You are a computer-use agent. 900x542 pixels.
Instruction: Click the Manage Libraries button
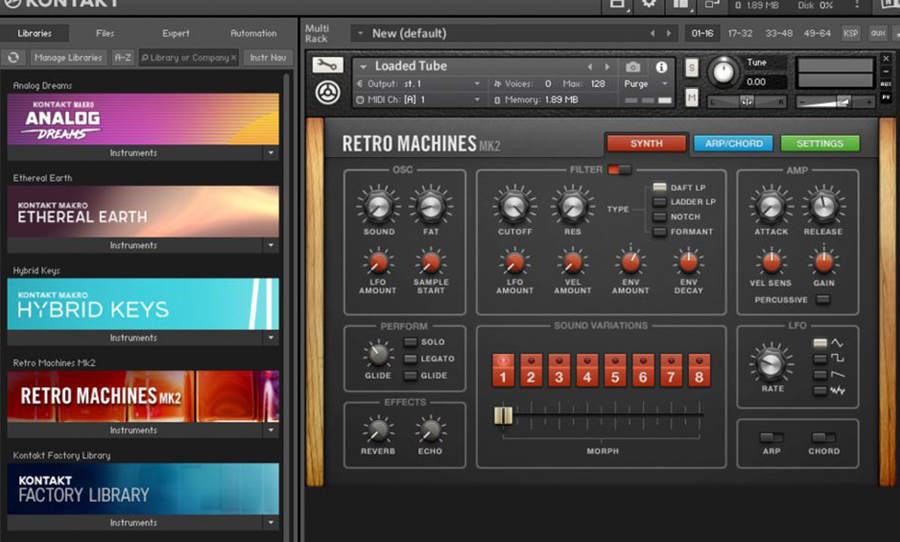click(68, 58)
